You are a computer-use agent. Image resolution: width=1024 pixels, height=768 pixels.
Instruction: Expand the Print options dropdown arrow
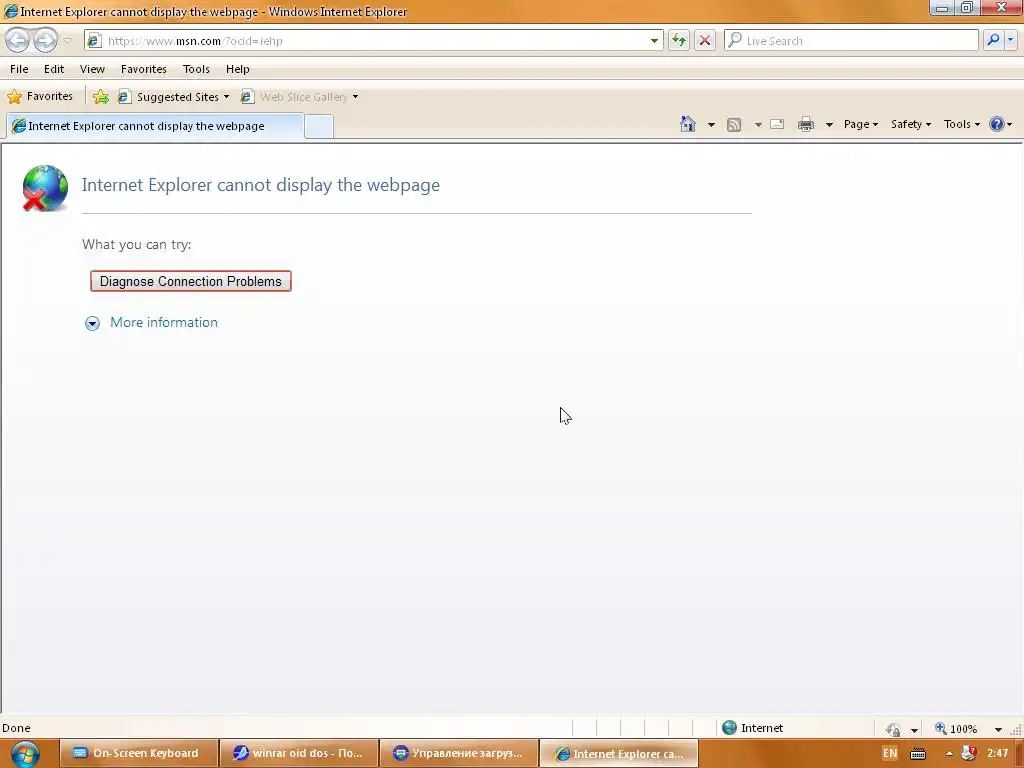pos(829,124)
